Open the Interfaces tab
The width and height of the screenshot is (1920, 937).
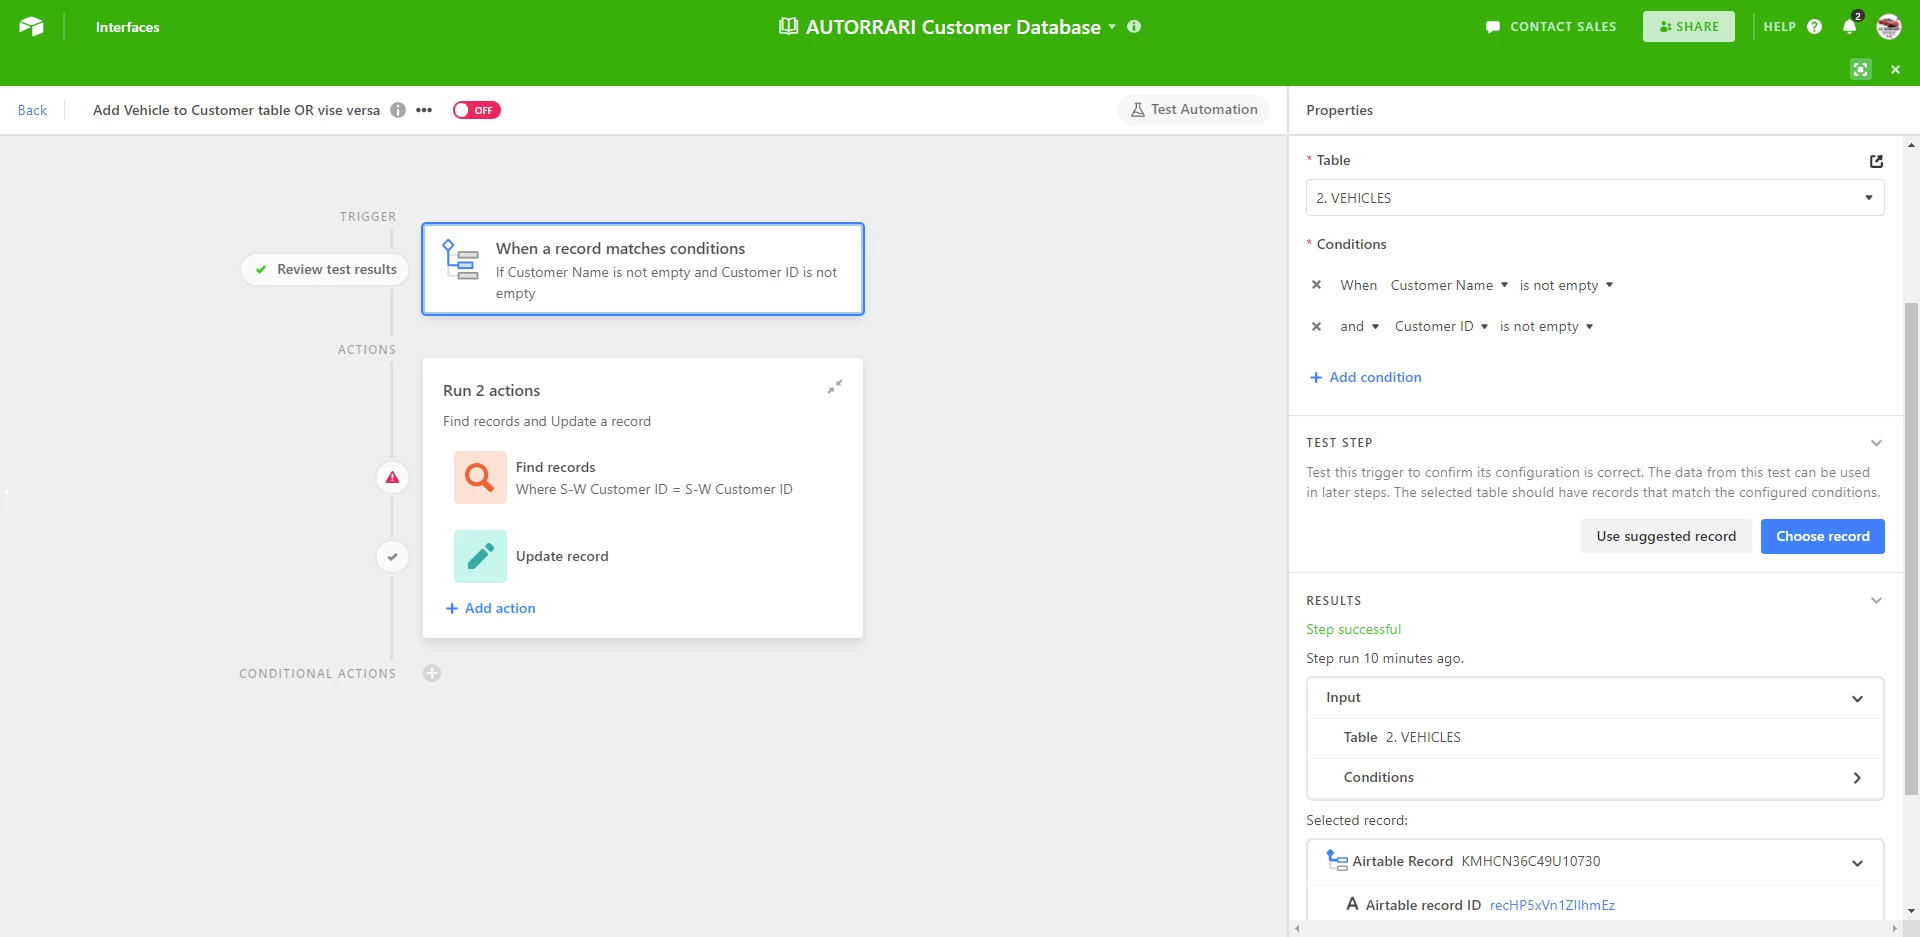(x=127, y=27)
